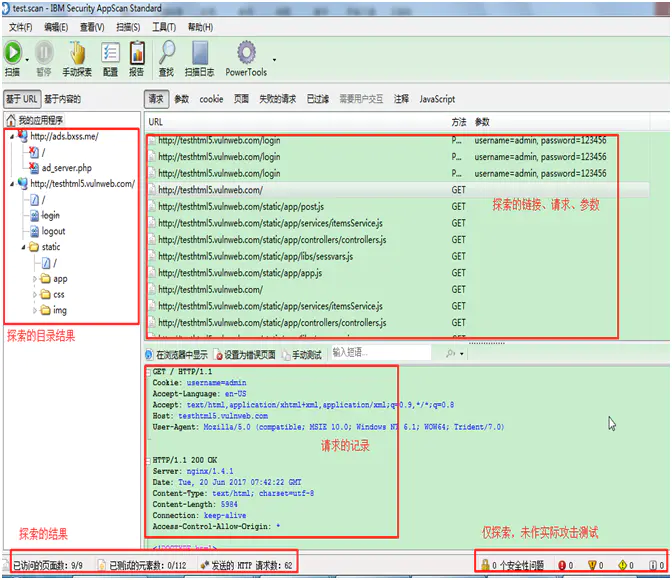Click the ads.bxss.me globe icon
Image resolution: width=672 pixels, height=580 pixels.
point(22,136)
